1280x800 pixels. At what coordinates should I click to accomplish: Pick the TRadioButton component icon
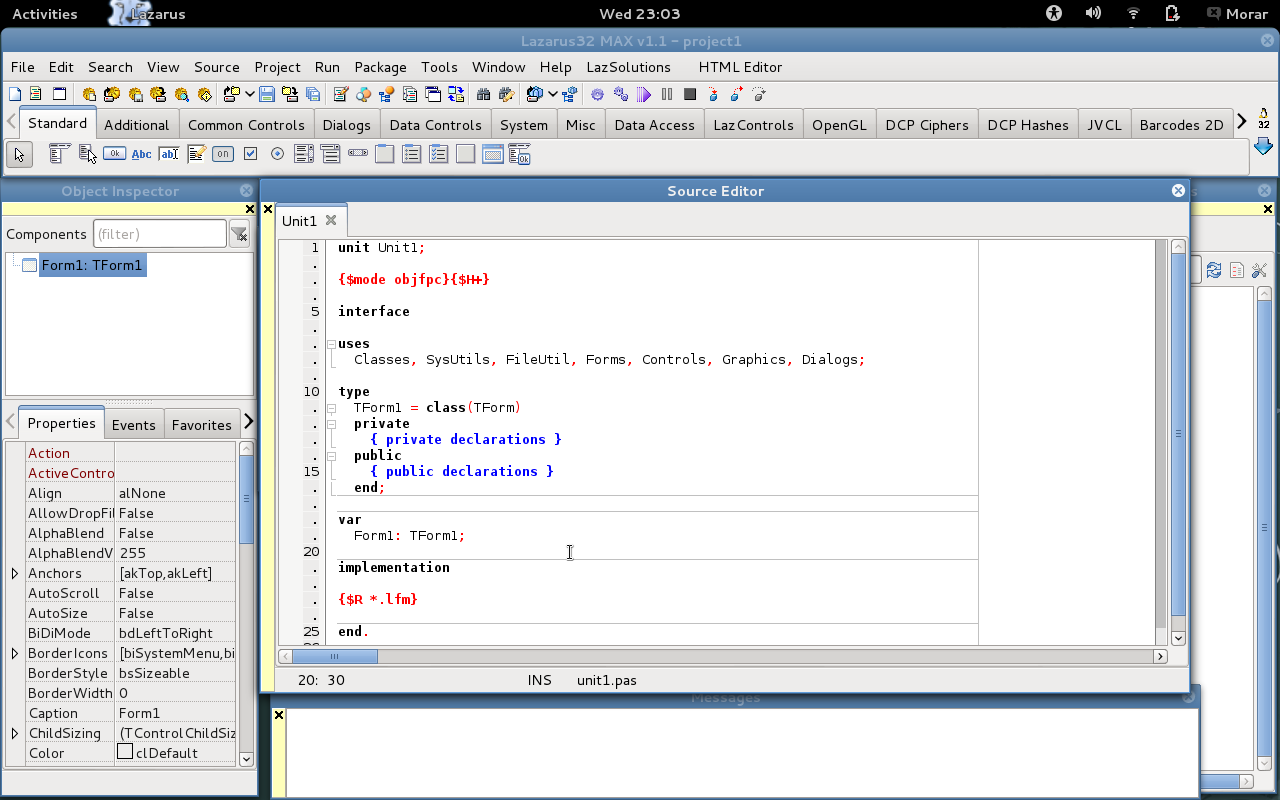point(277,154)
